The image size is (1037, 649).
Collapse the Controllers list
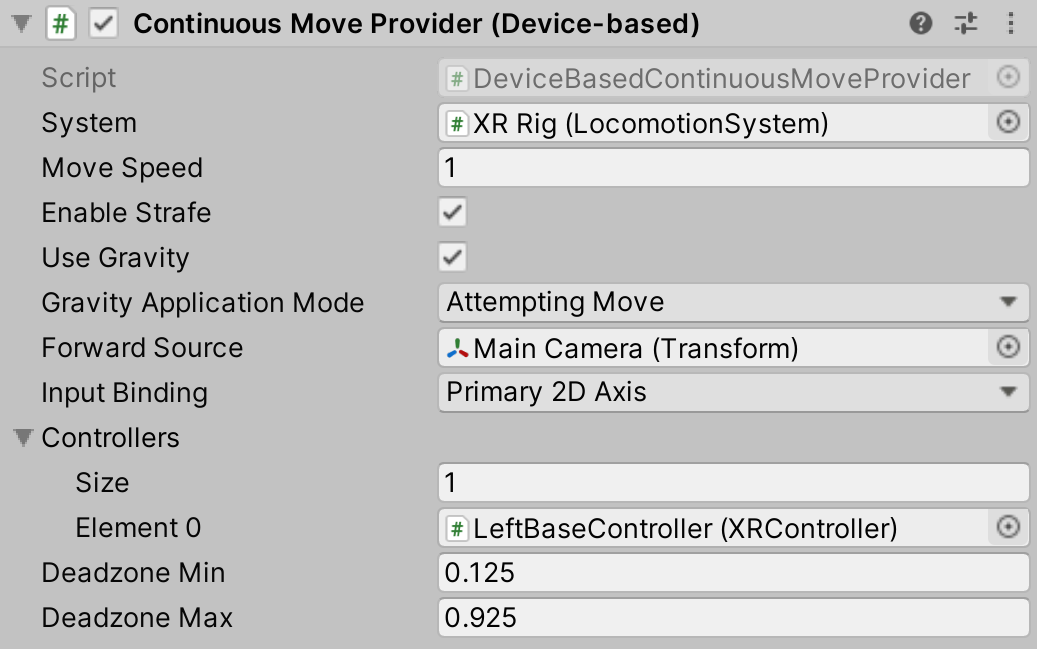tap(22, 437)
